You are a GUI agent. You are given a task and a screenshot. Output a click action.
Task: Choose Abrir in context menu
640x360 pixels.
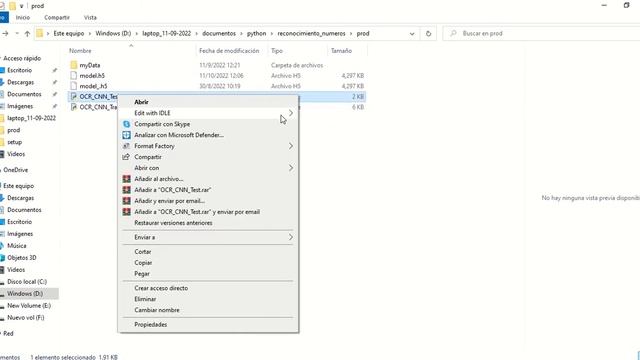pos(141,102)
